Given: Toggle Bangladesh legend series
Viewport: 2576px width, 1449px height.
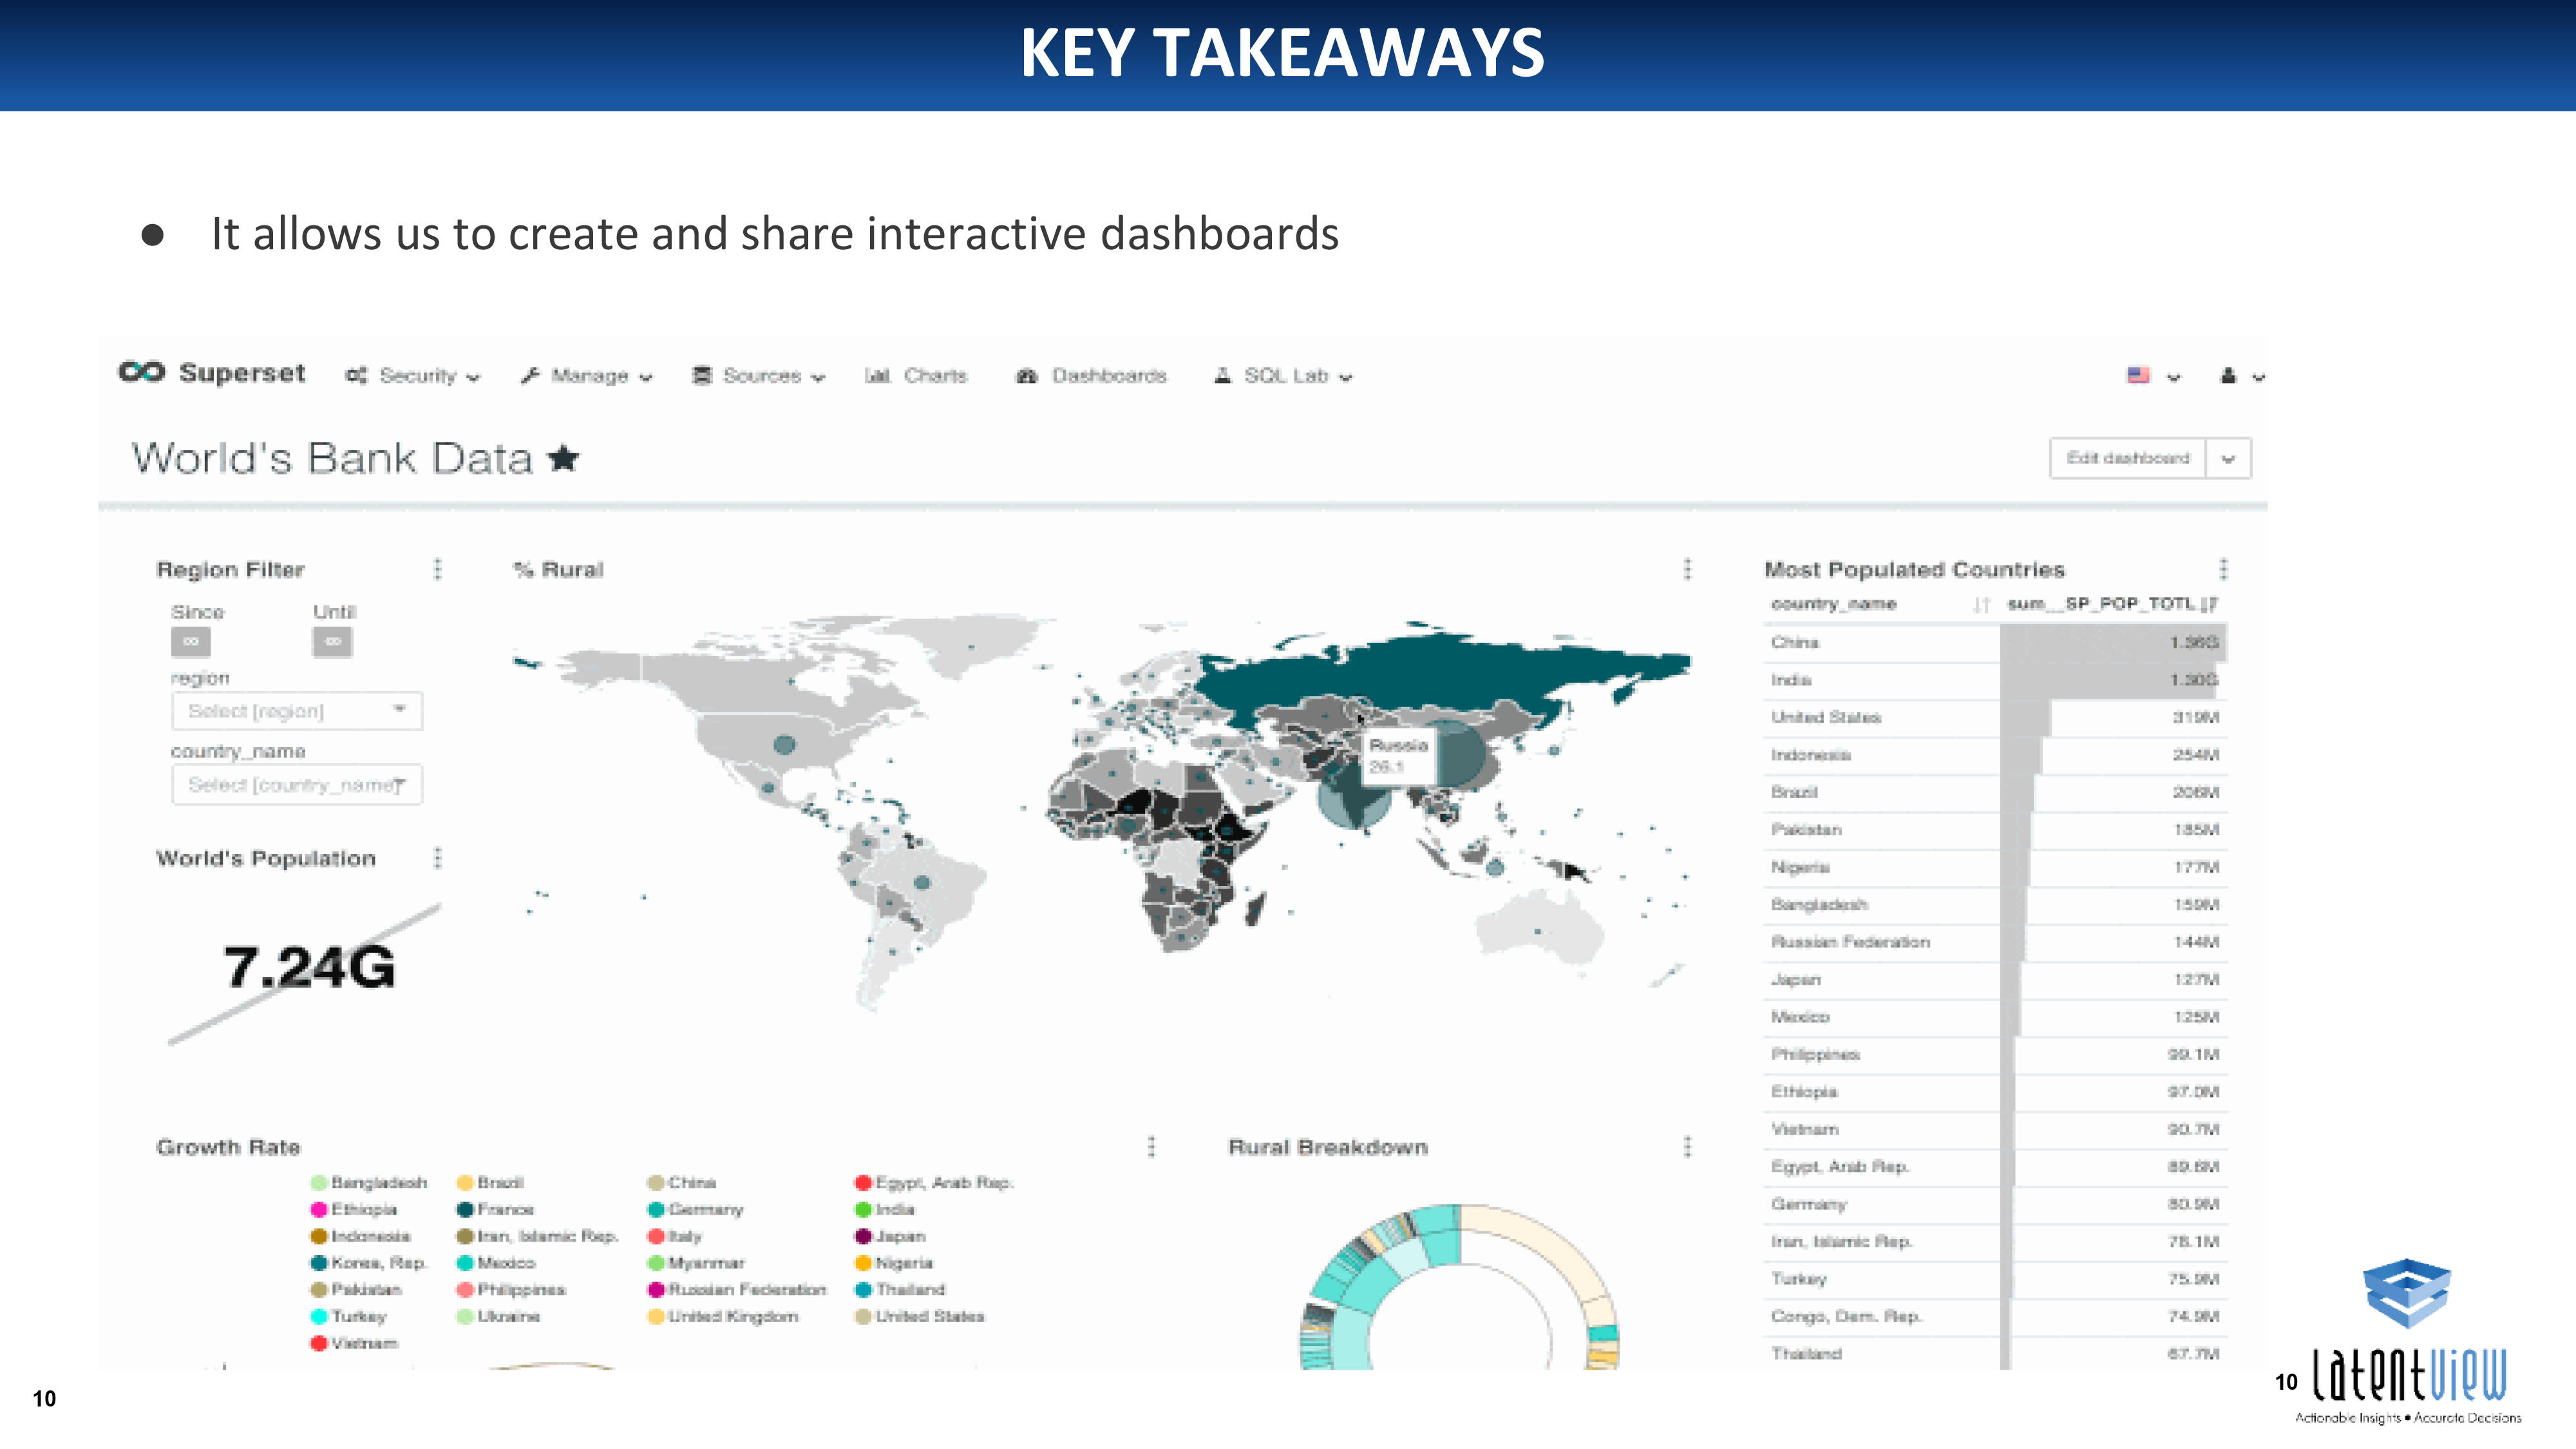Looking at the screenshot, I should [369, 1183].
